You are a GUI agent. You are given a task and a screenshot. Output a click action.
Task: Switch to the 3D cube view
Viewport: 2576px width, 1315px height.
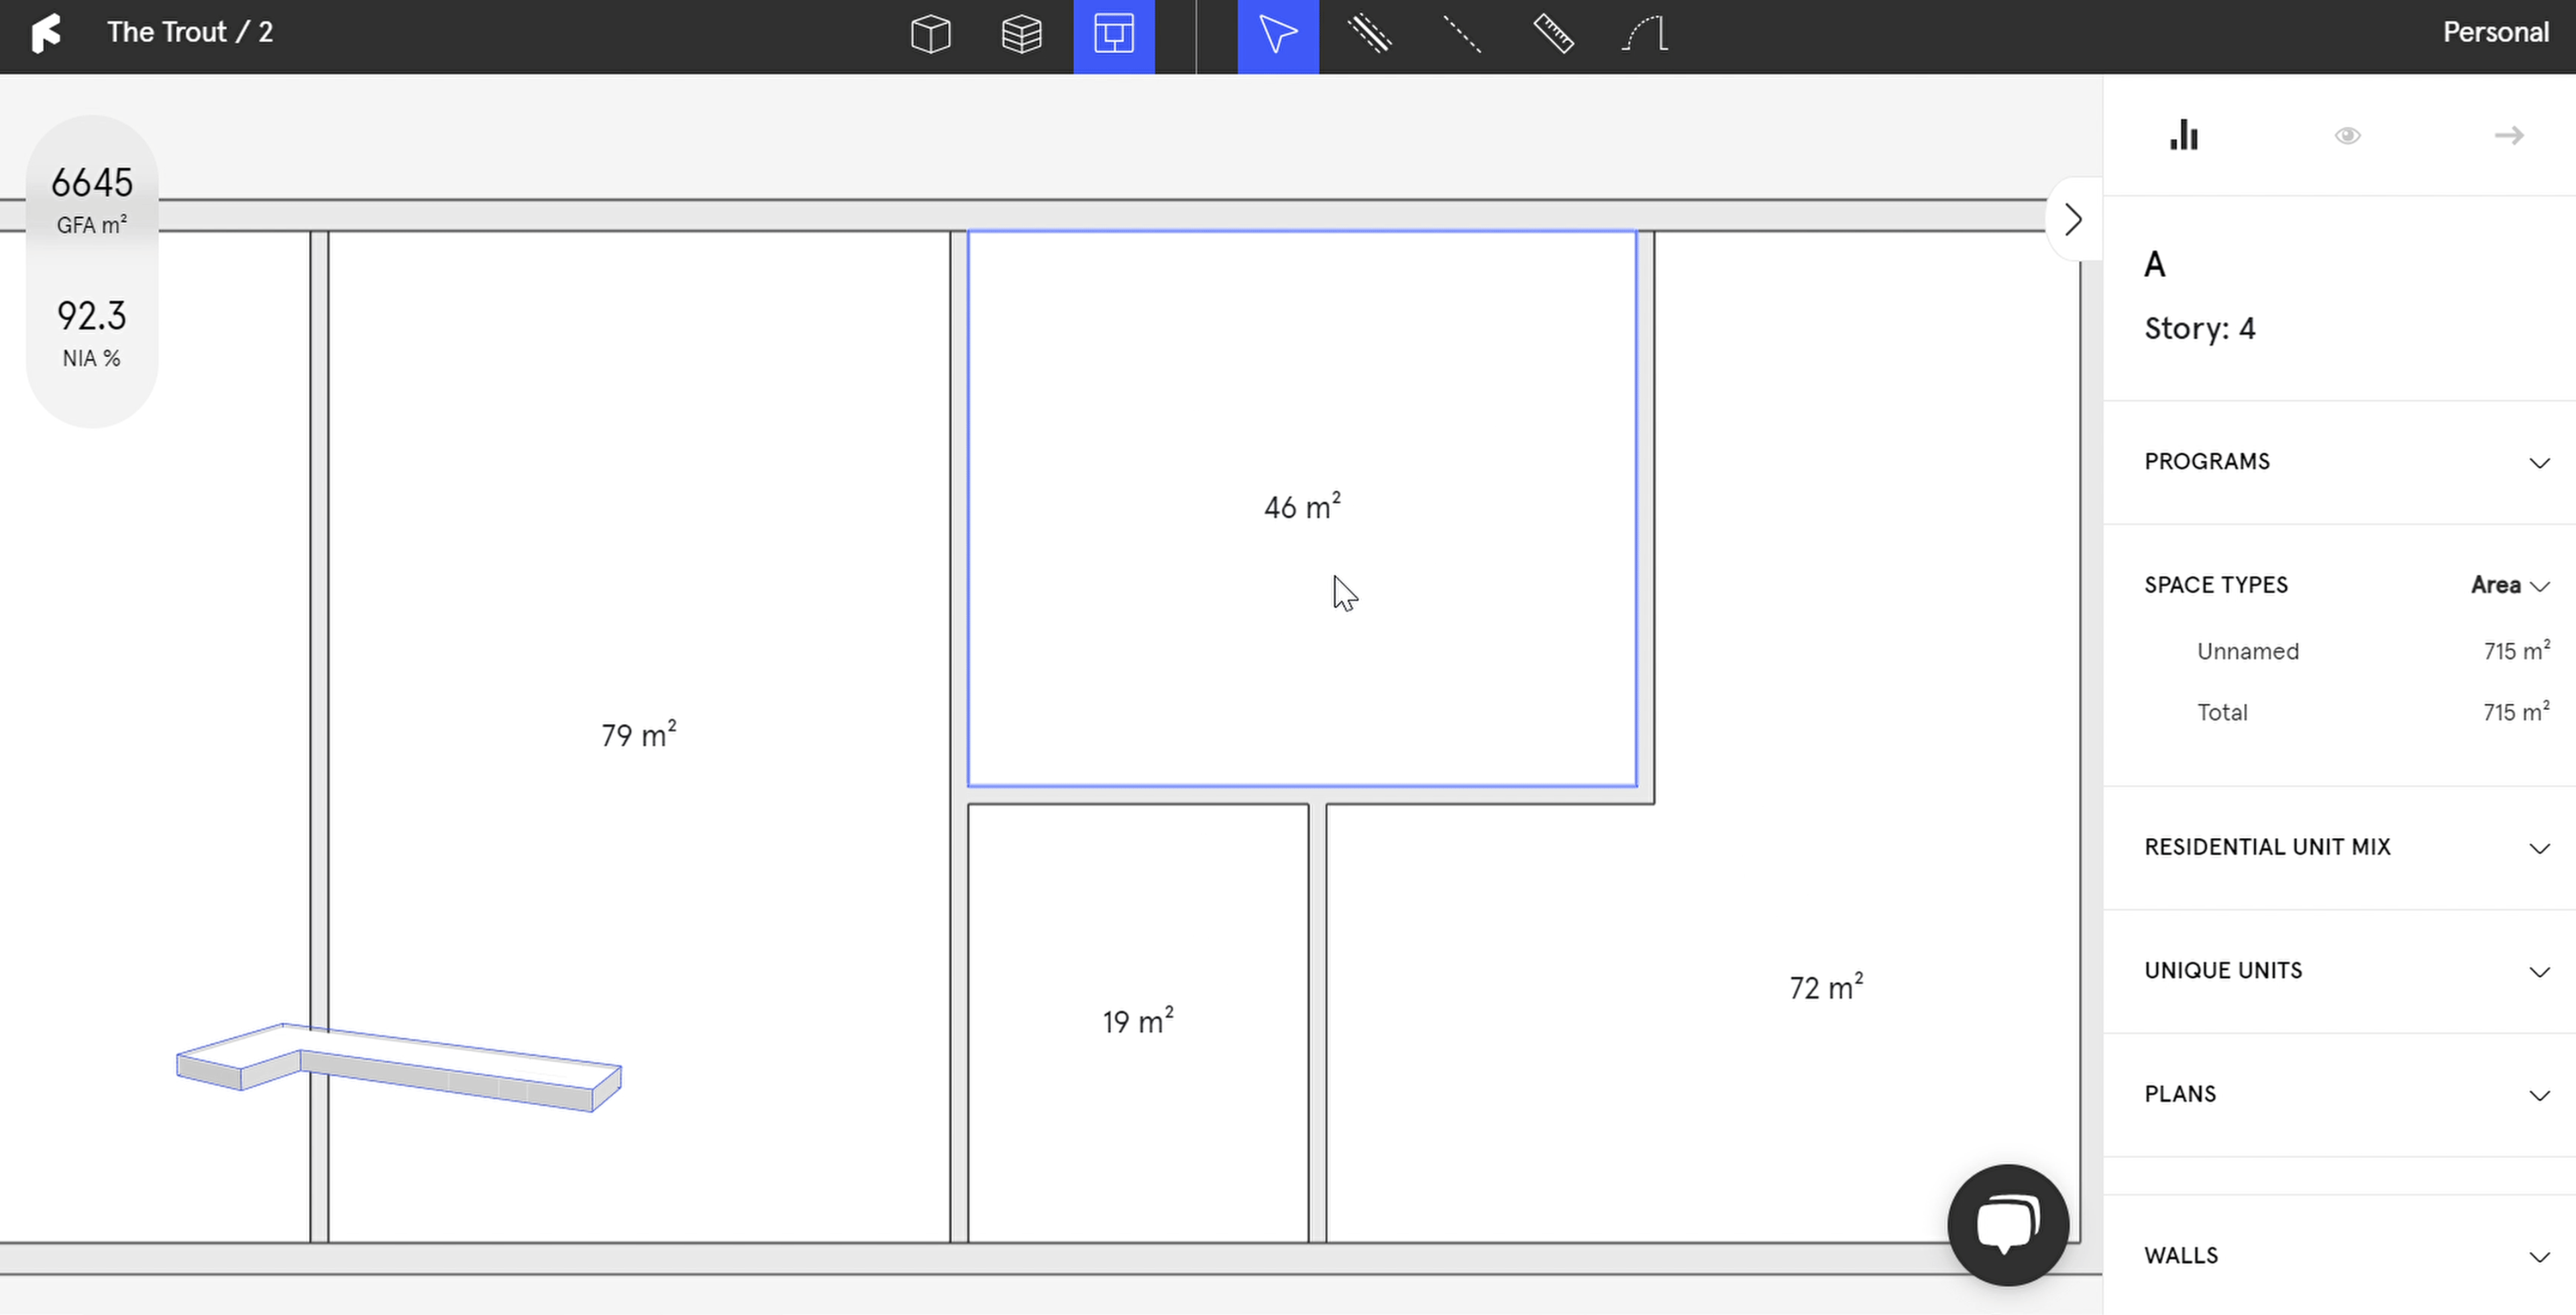pos(930,35)
